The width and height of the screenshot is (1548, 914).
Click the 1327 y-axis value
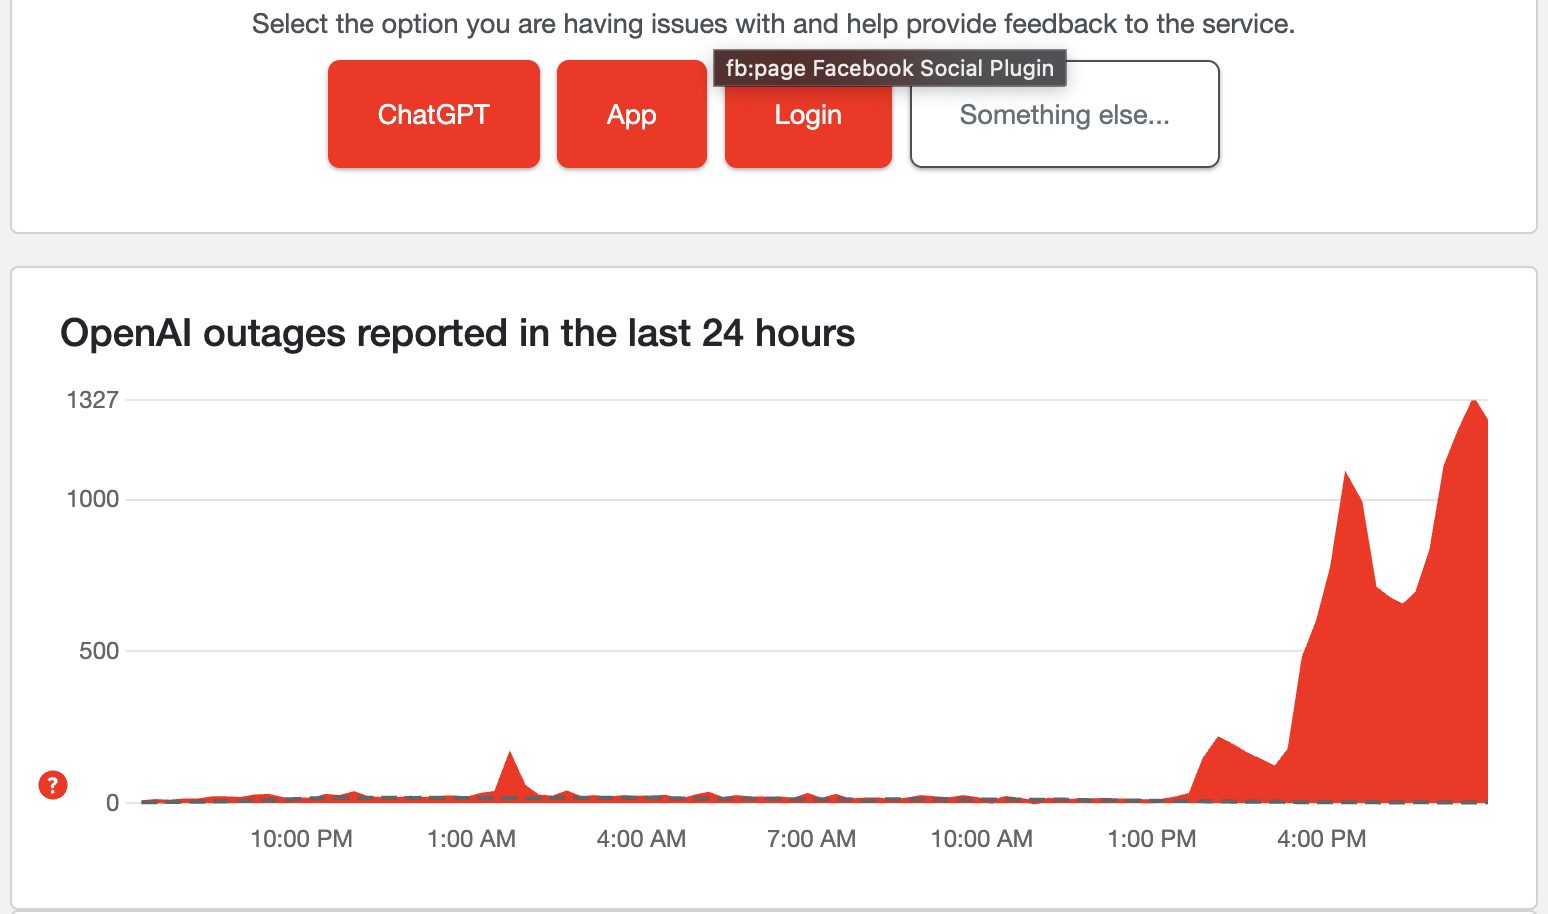pyautogui.click(x=92, y=400)
